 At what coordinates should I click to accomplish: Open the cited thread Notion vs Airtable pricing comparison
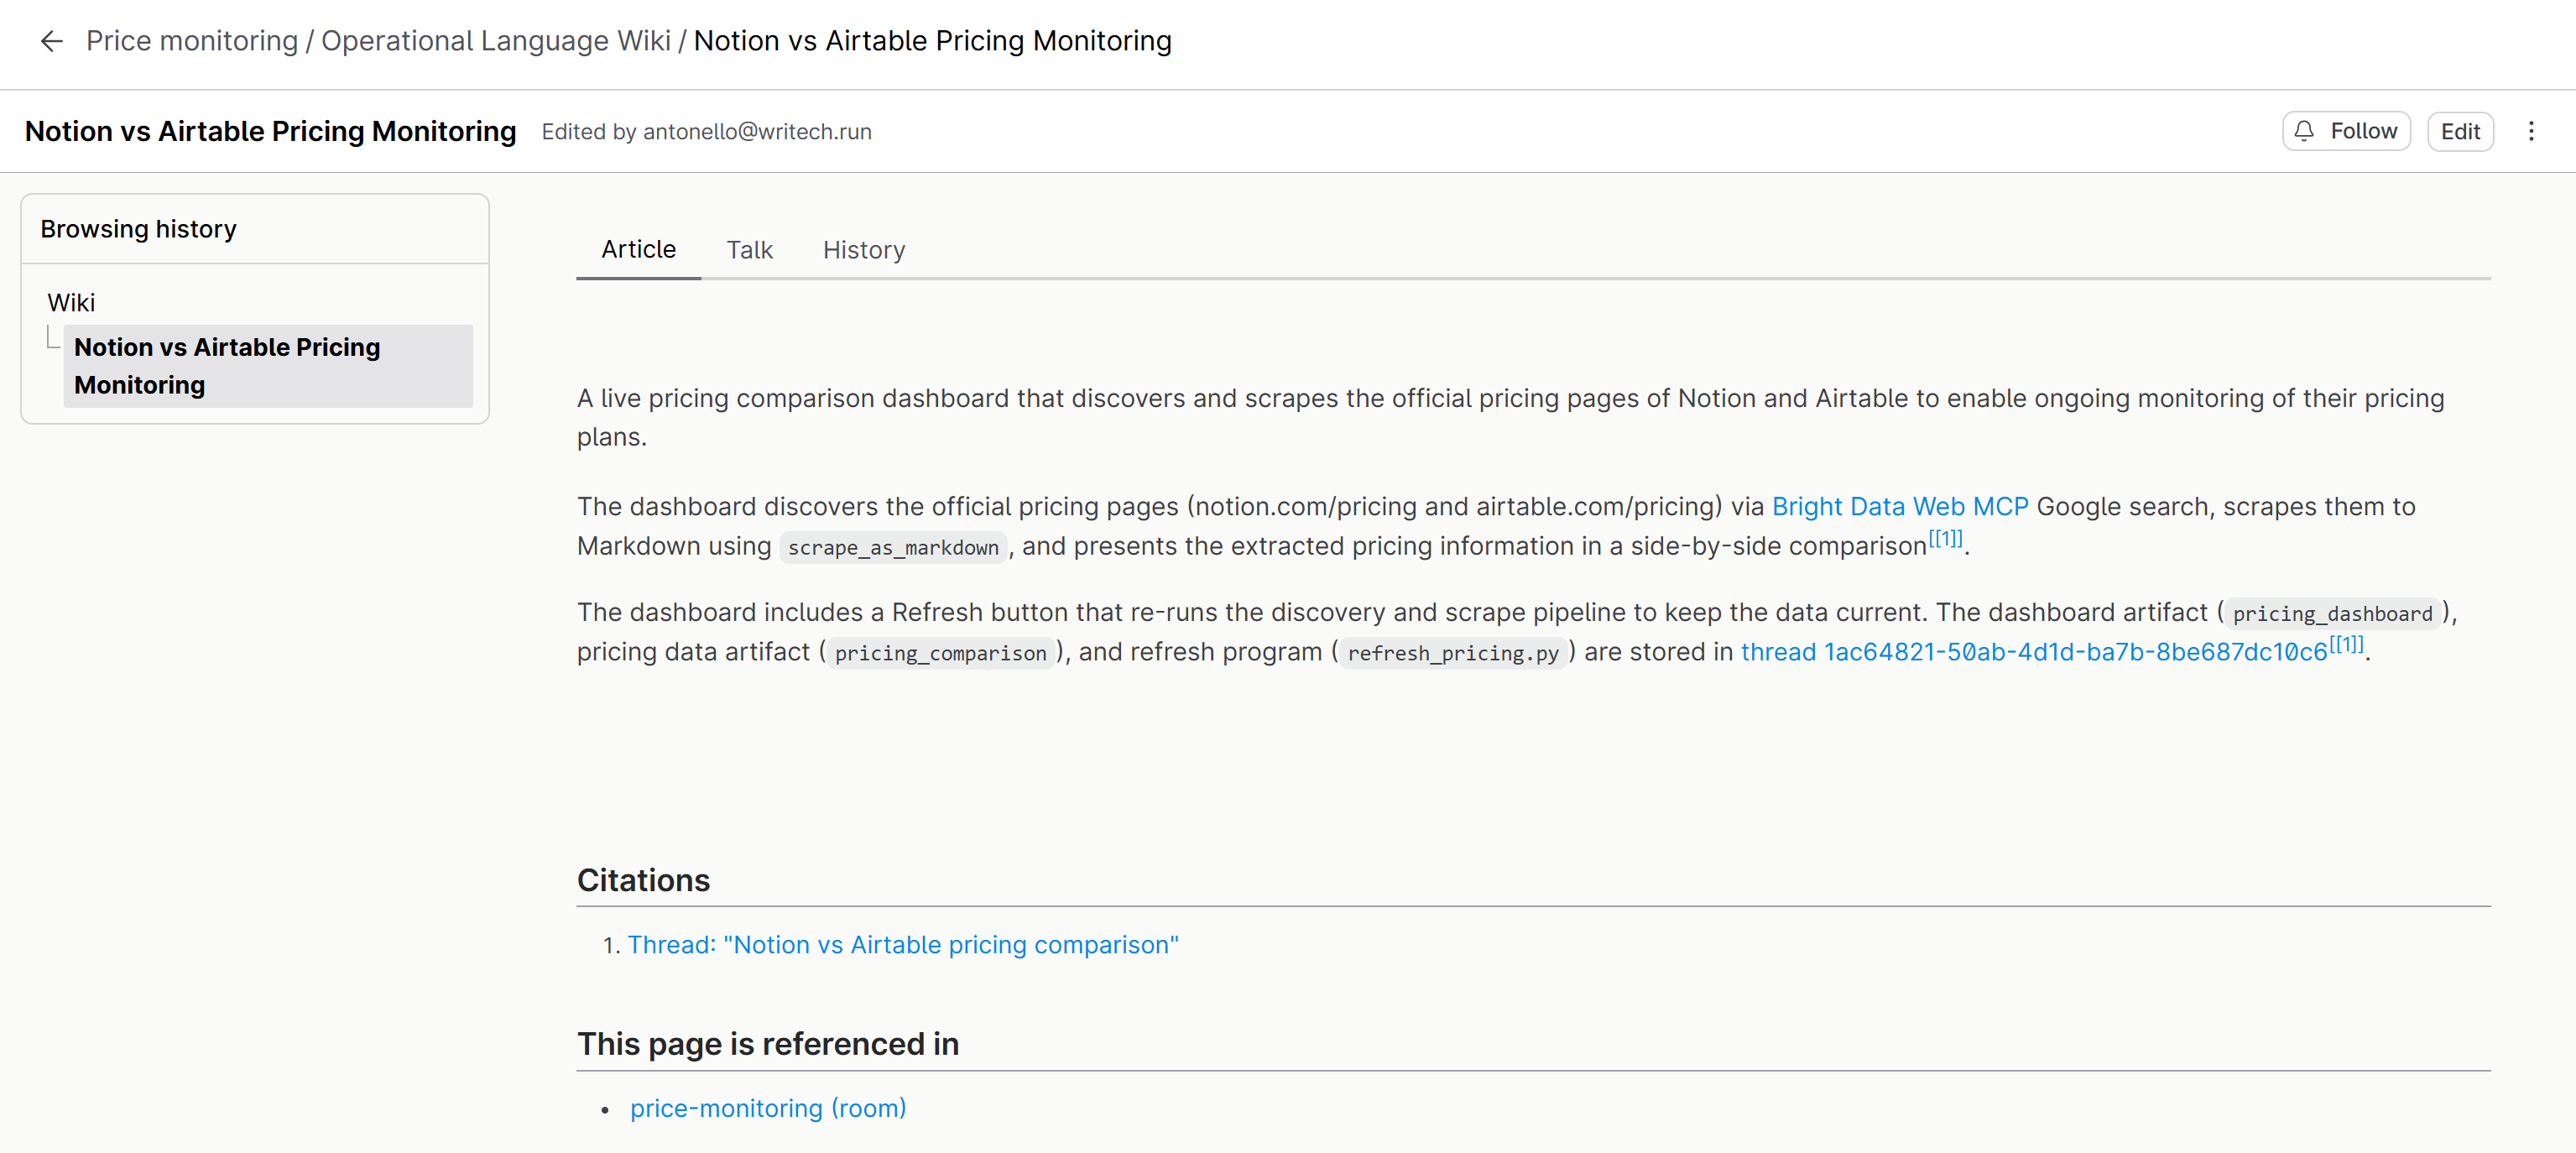pos(902,945)
